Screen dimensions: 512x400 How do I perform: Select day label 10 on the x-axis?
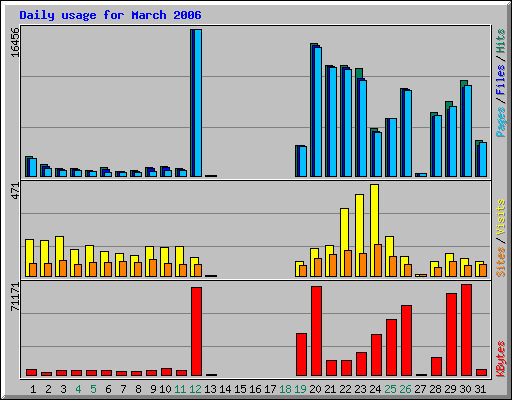[x=165, y=389]
